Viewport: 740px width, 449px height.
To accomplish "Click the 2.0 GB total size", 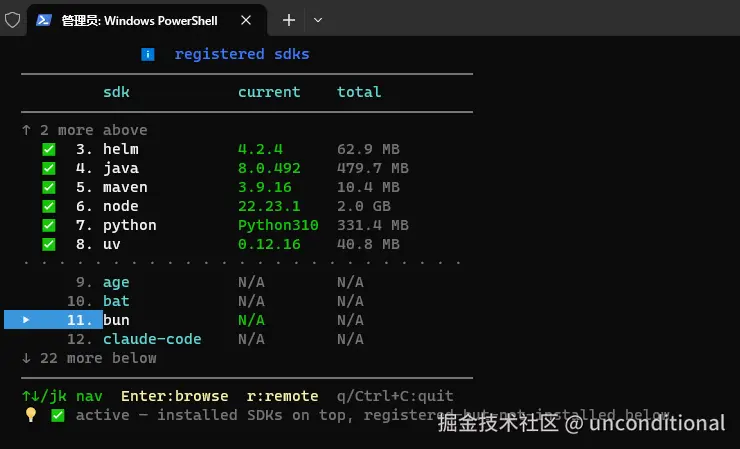I will 363,206.
